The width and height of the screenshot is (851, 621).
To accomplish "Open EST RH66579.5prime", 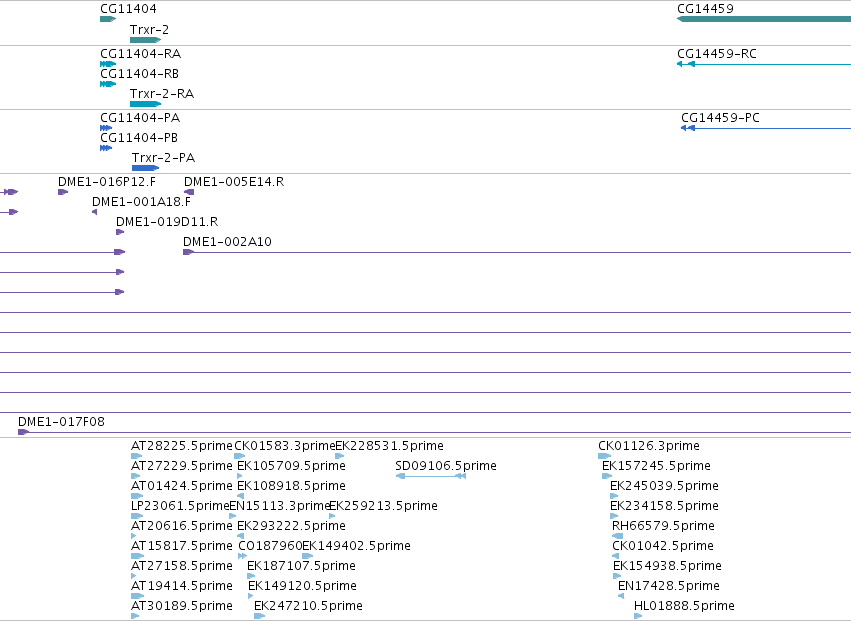I will tap(663, 527).
